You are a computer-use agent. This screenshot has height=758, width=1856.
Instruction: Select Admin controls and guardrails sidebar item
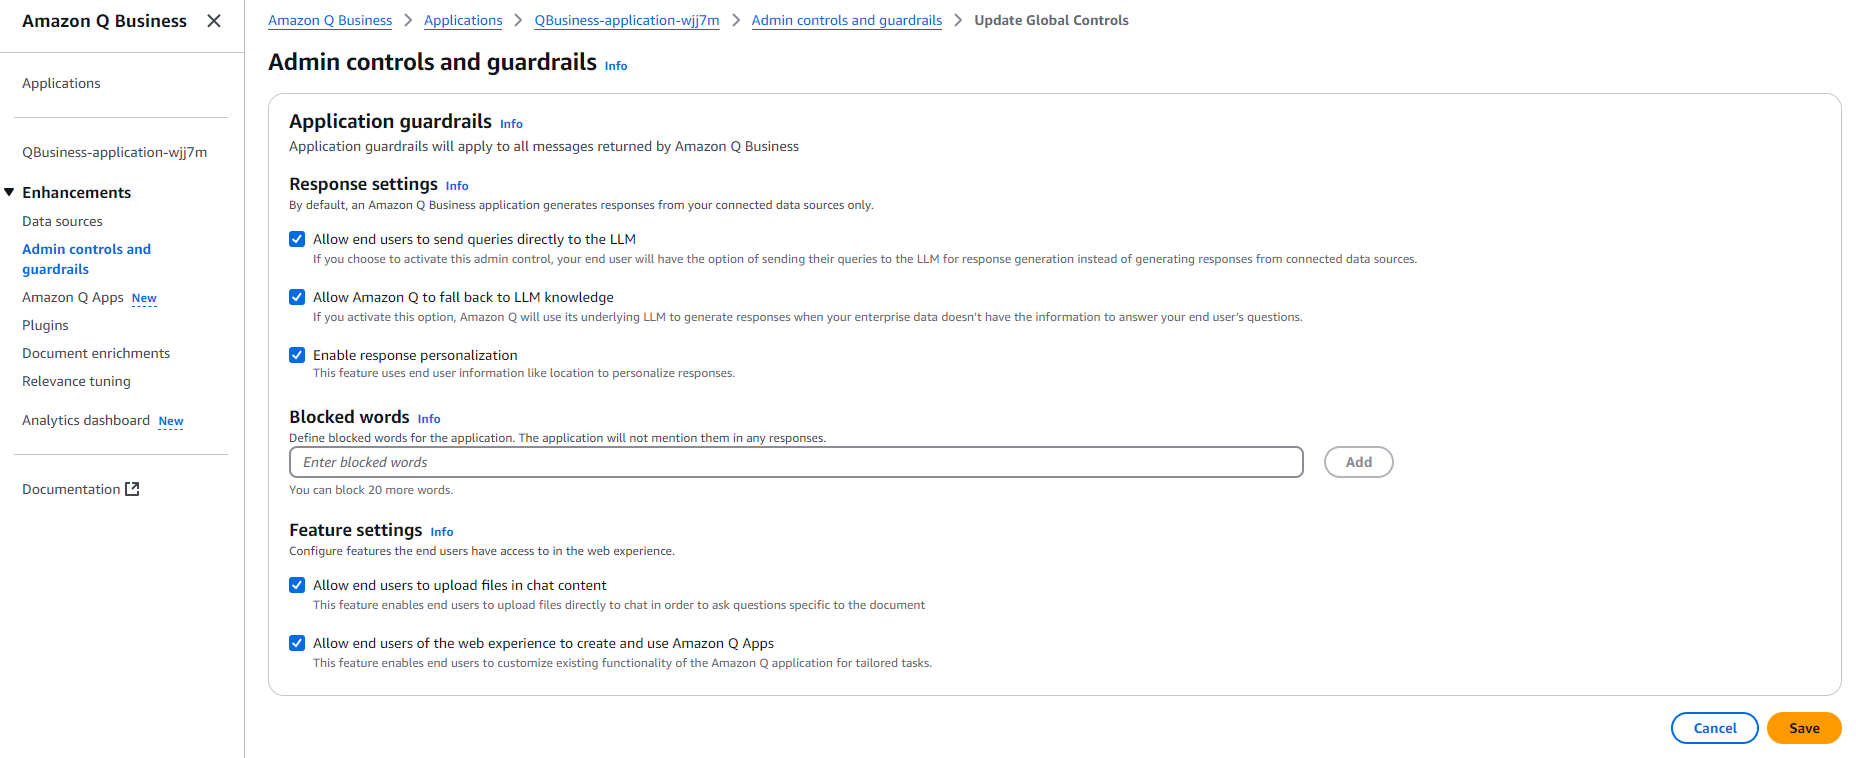click(x=86, y=259)
